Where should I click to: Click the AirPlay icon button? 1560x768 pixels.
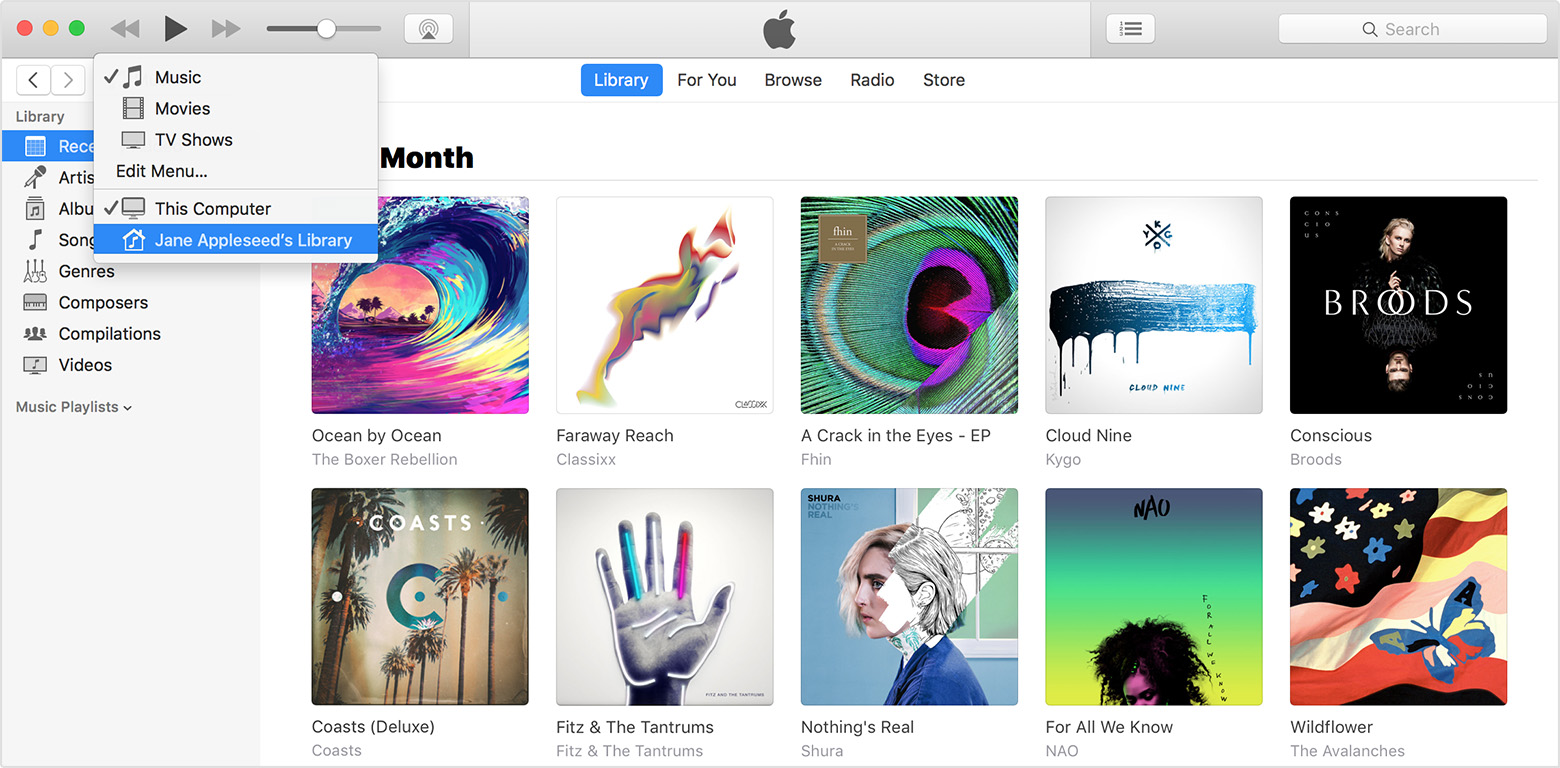[428, 29]
